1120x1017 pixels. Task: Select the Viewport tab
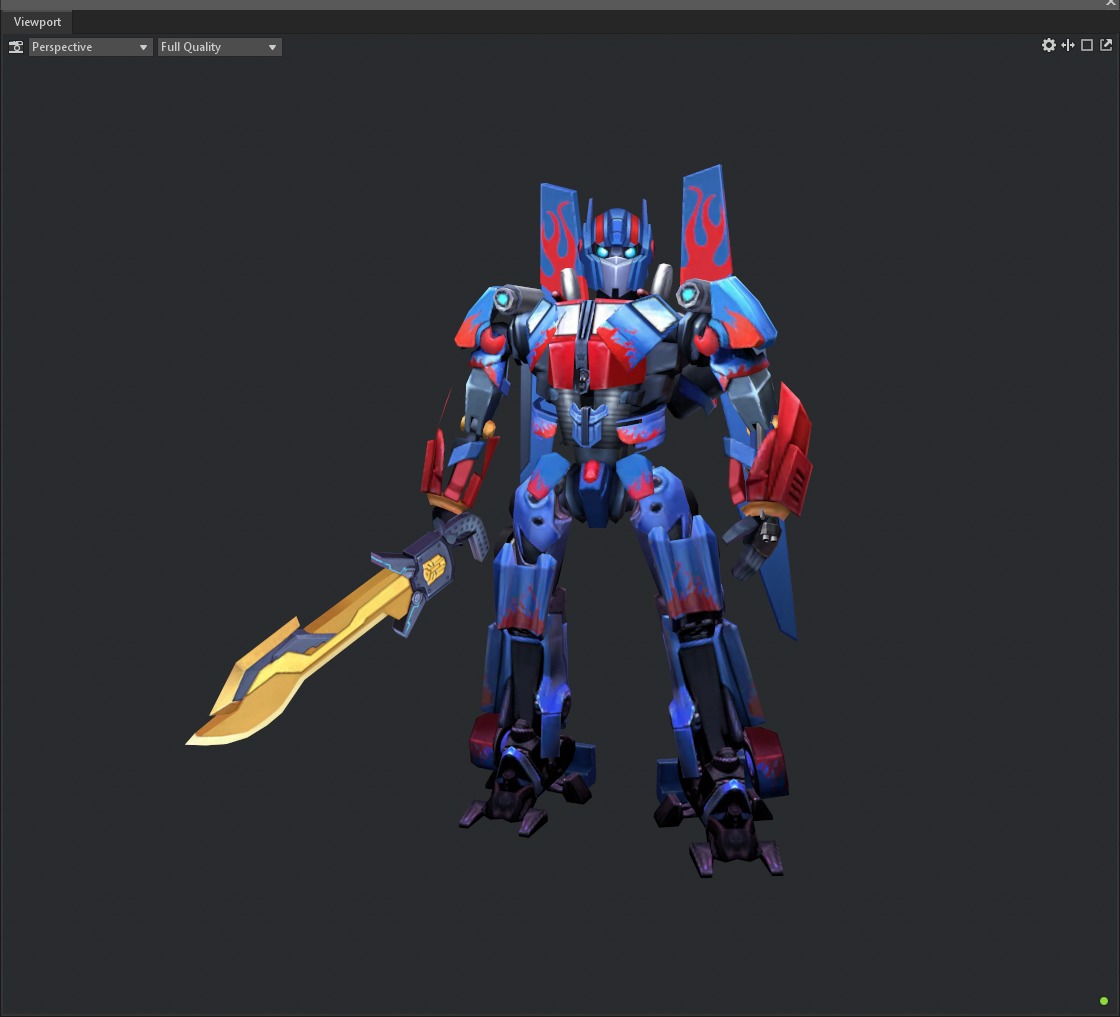click(x=37, y=22)
